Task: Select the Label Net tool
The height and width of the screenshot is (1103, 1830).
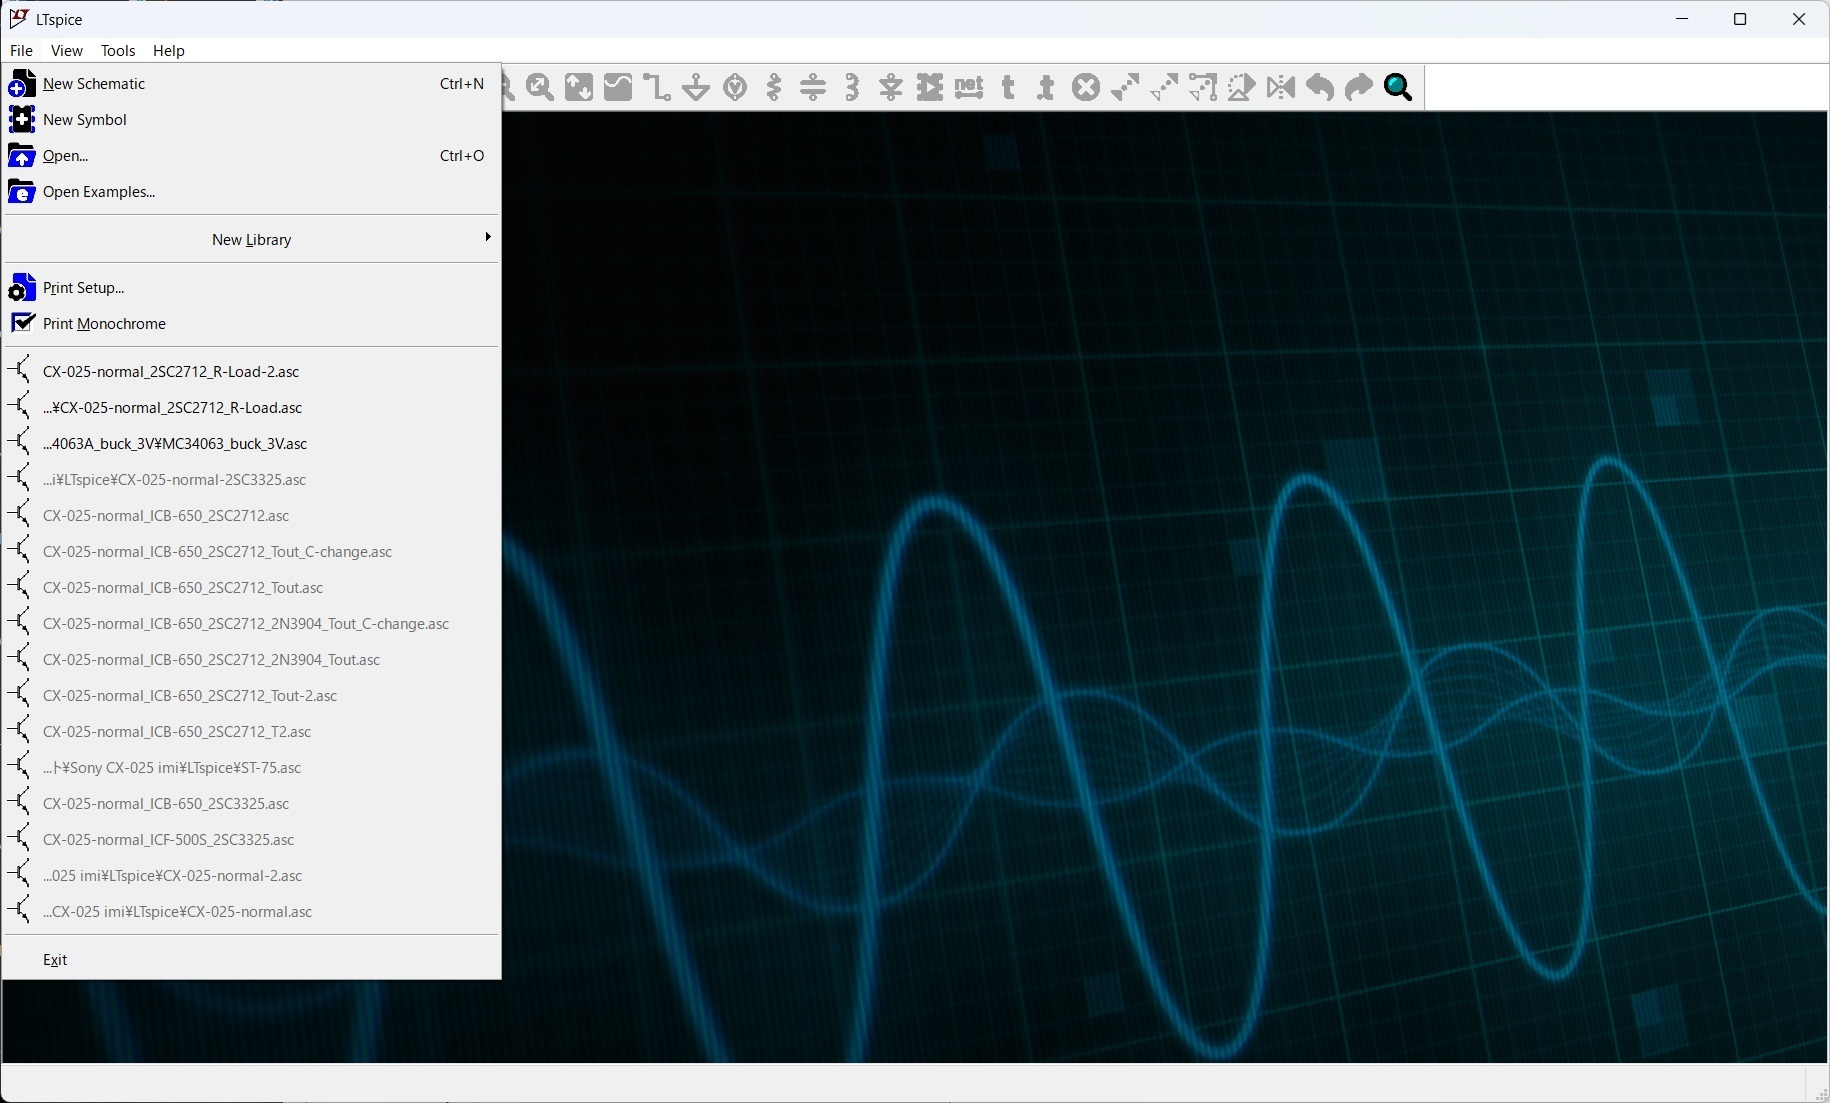Action: pos(969,88)
